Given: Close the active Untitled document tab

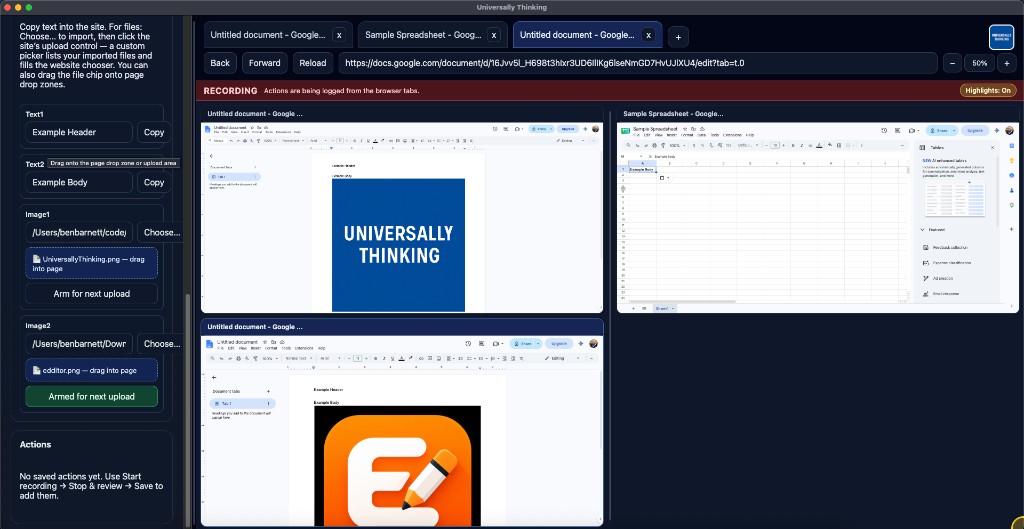Looking at the screenshot, I should click(x=648, y=35).
